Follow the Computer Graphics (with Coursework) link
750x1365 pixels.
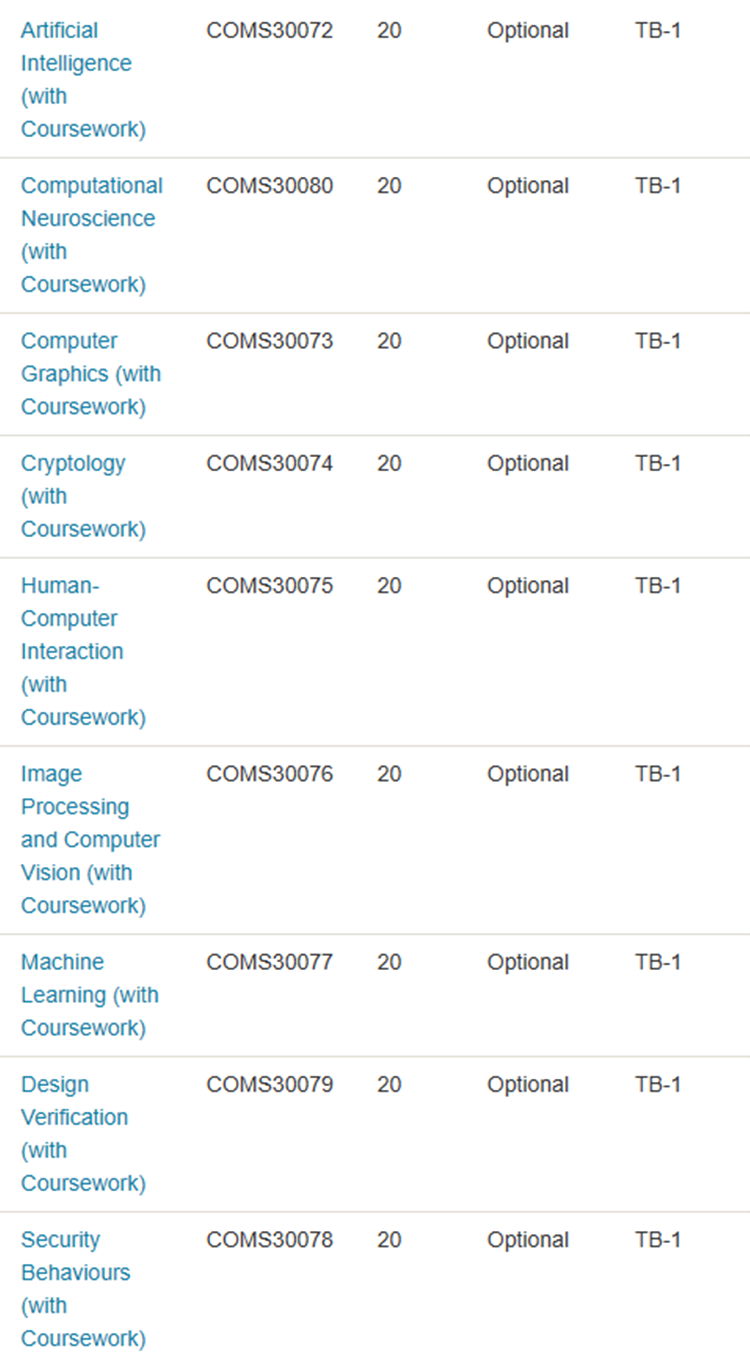click(91, 374)
